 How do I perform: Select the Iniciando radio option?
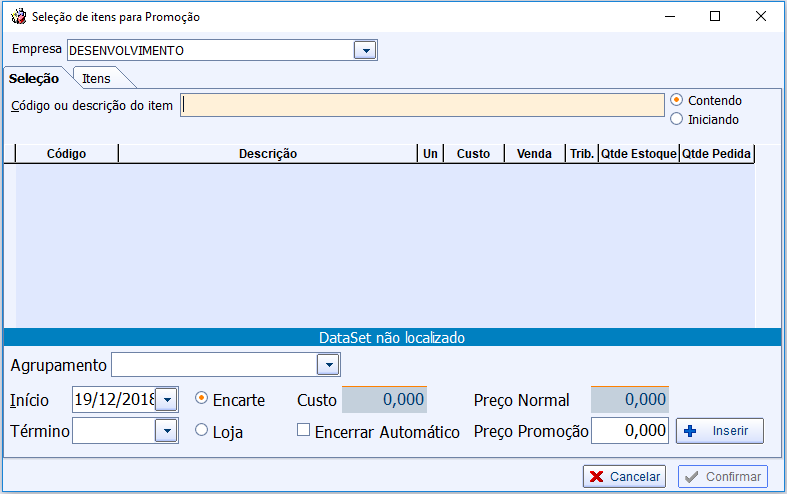[x=677, y=119]
